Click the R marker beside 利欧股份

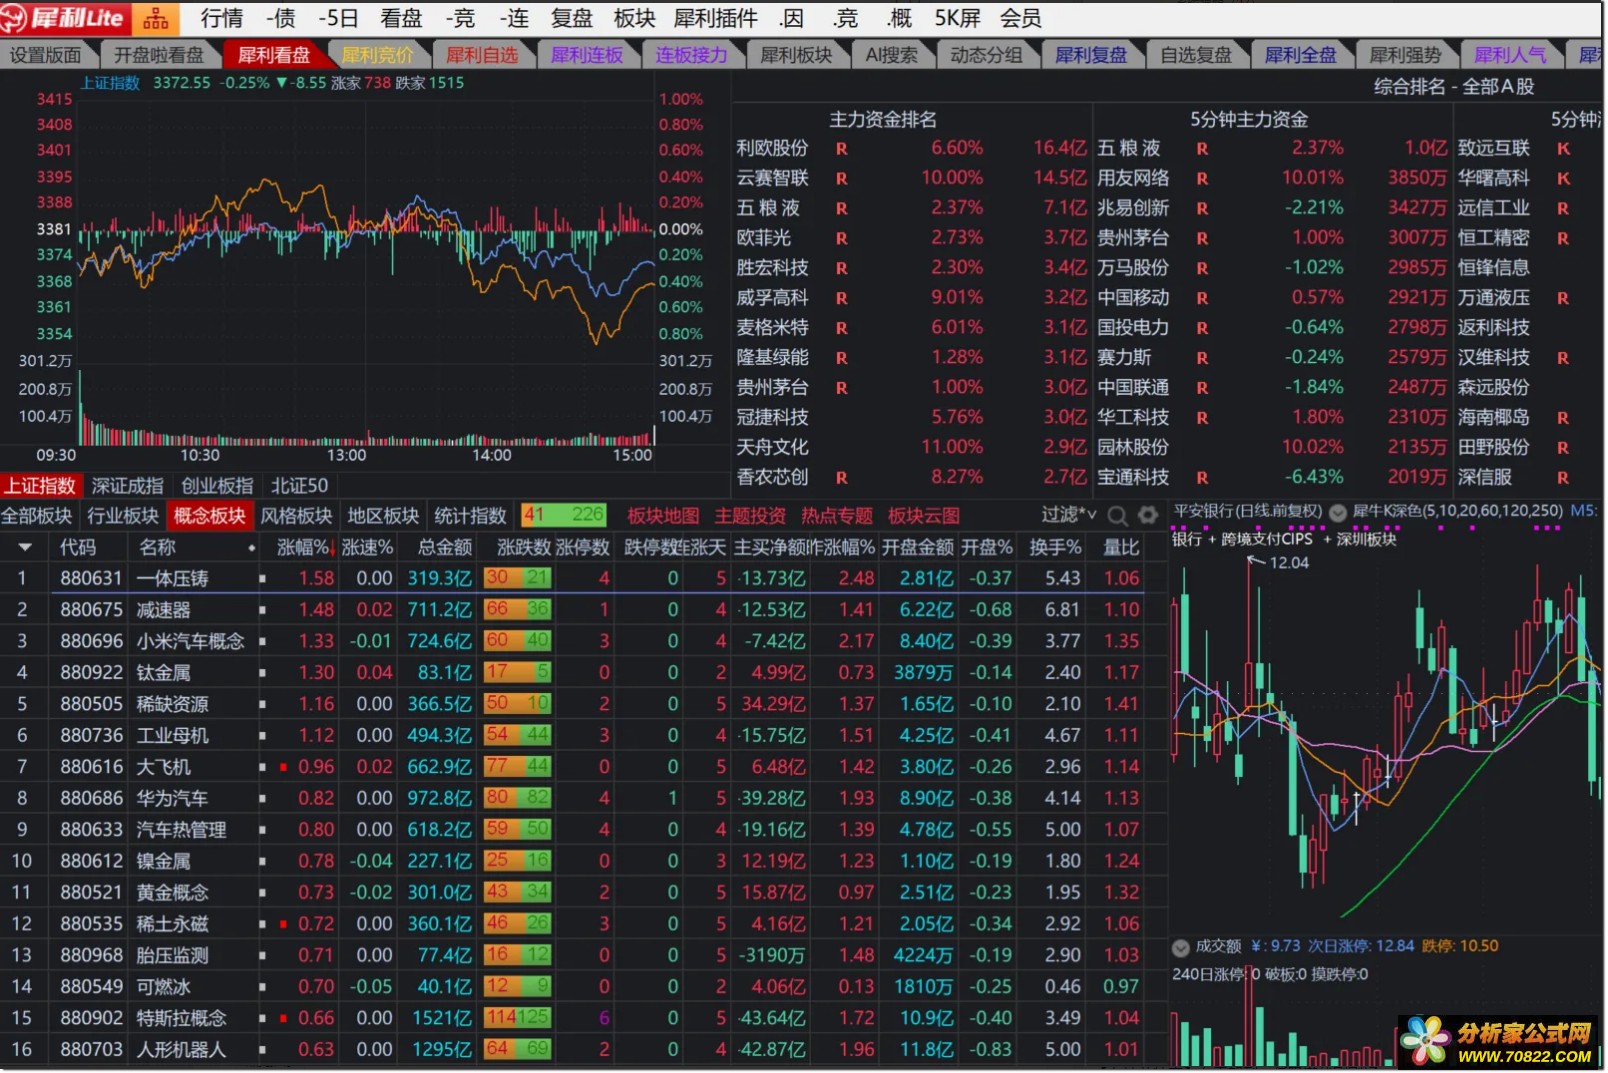[x=842, y=149]
